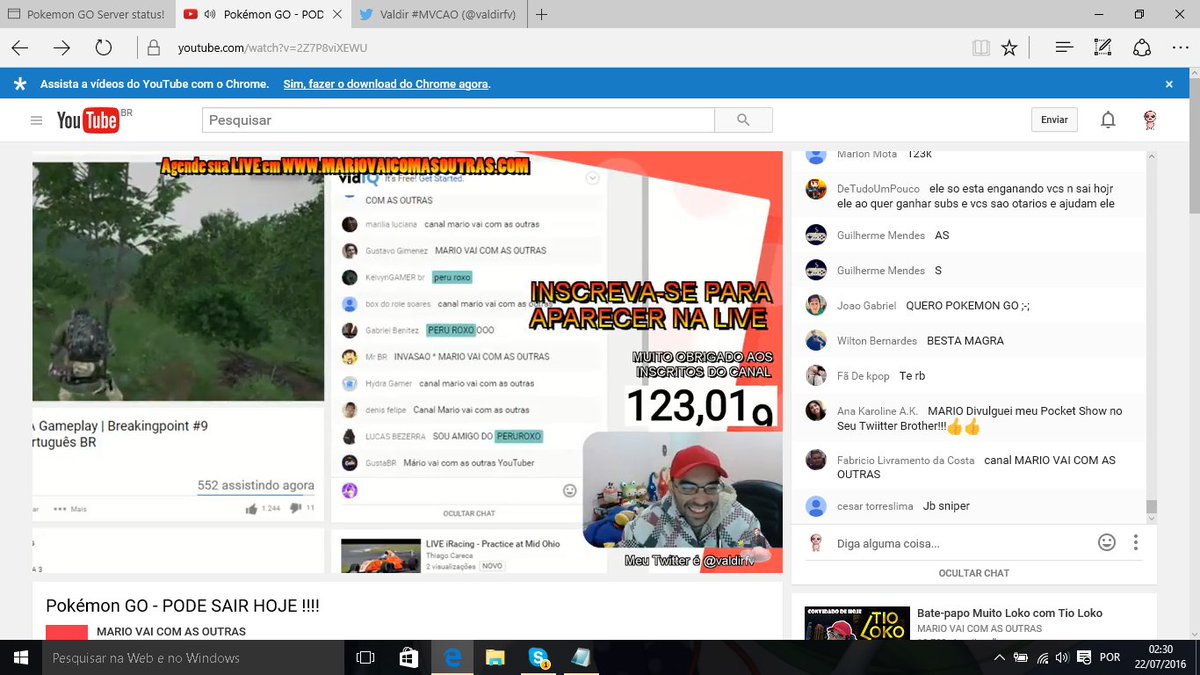1200x675 pixels.
Task: Click Fabricio Livramento da Costa's avatar
Action: point(816,460)
